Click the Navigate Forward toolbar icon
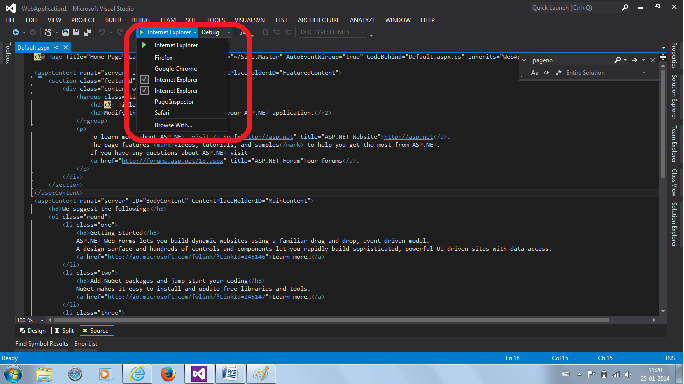The image size is (684, 384). 33,32
